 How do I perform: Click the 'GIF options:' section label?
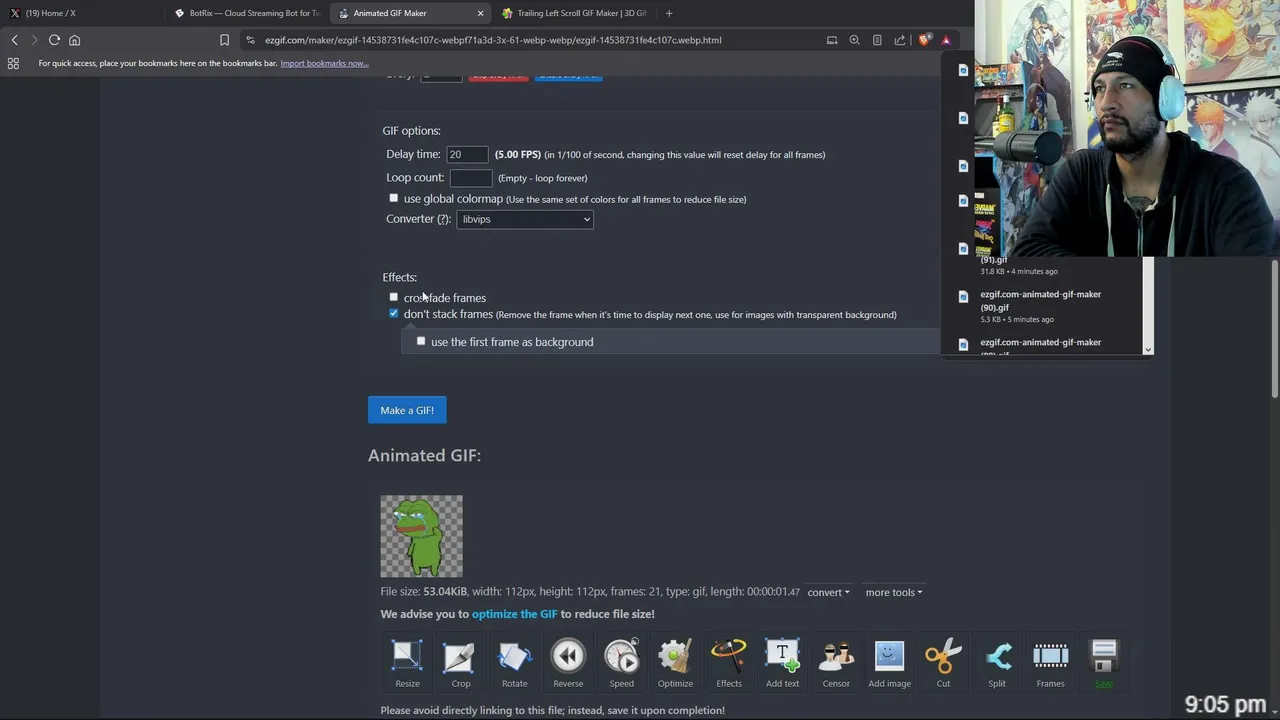pos(411,131)
